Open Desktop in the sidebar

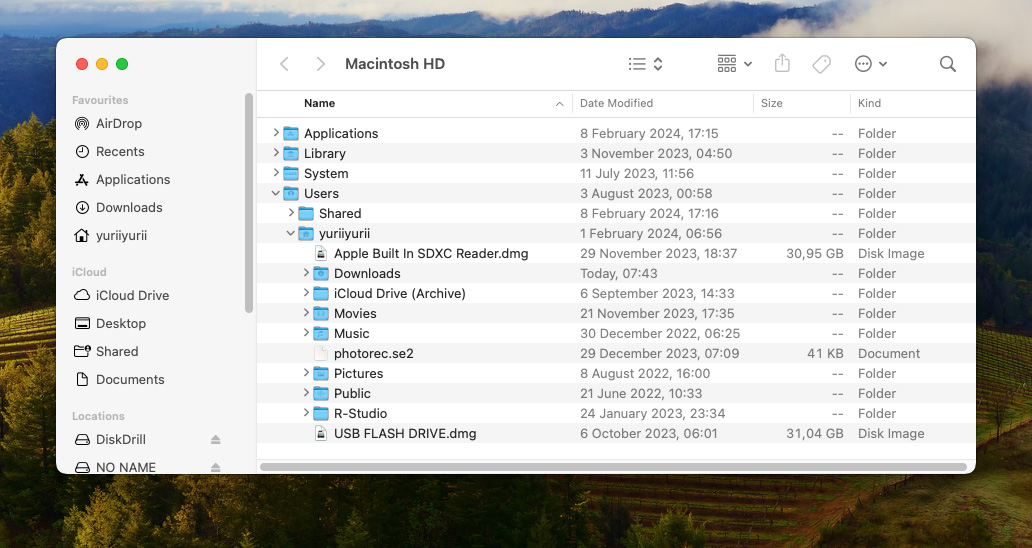[x=120, y=324]
